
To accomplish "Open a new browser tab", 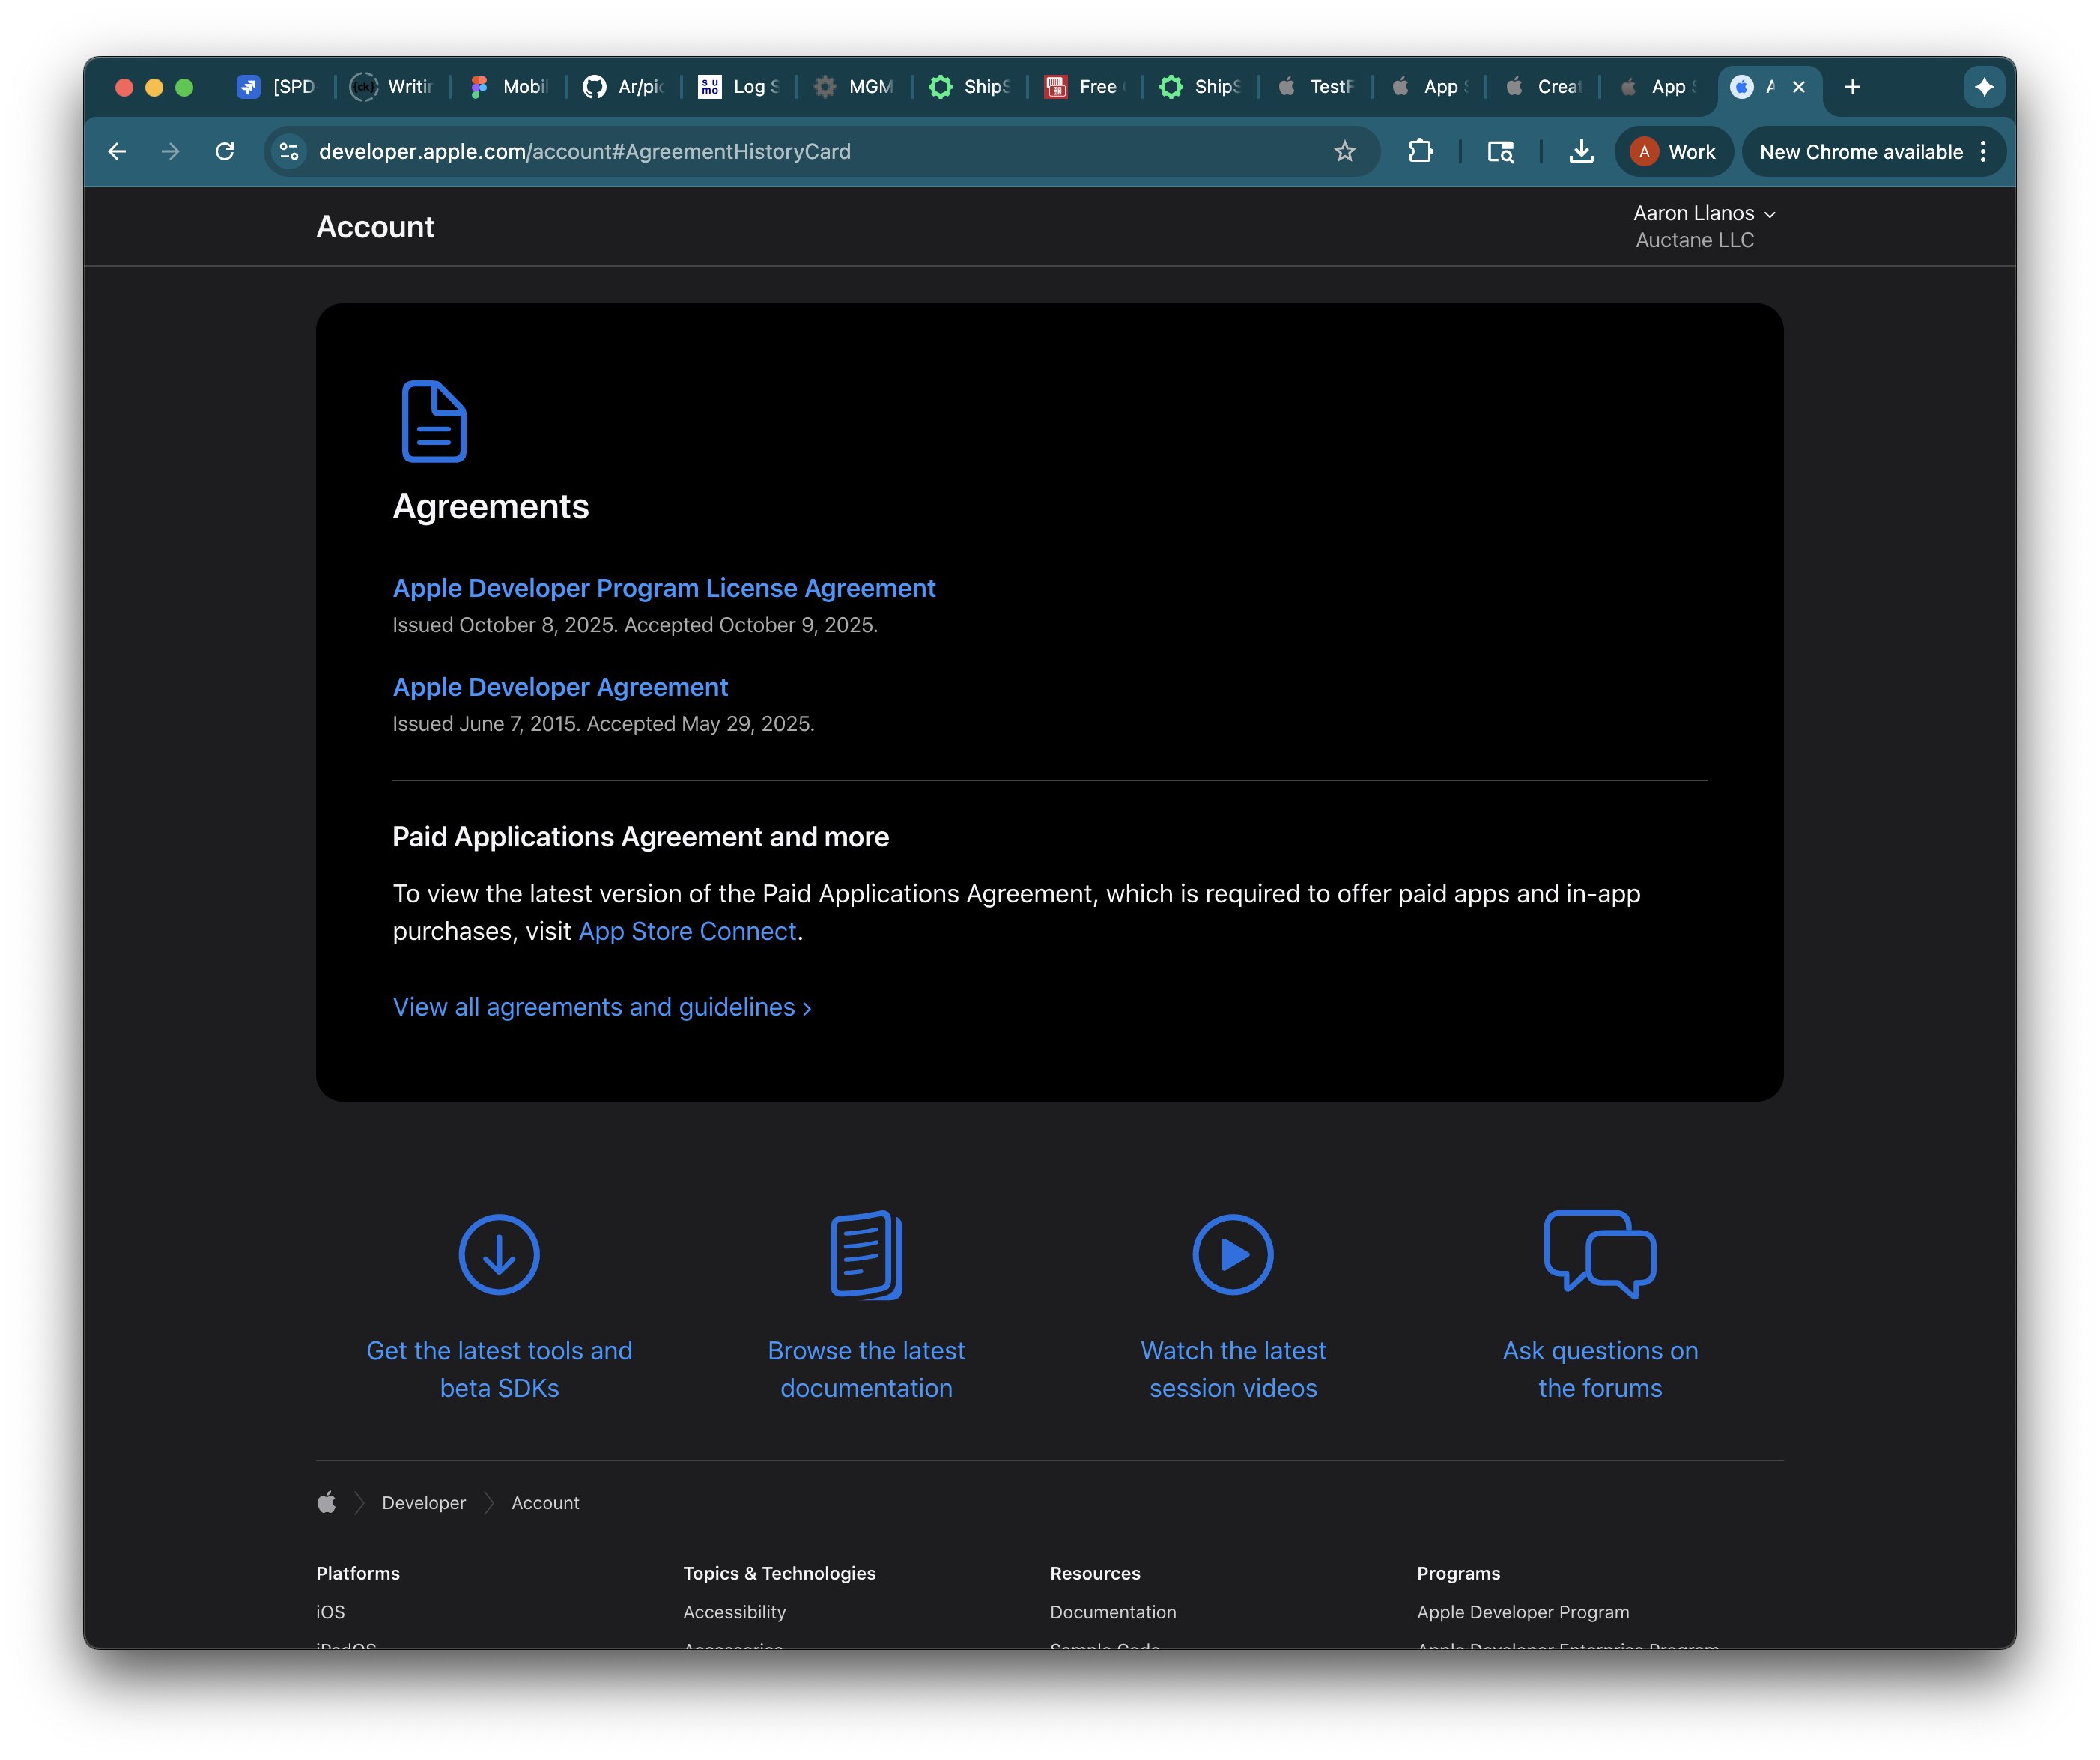I will (x=1852, y=87).
